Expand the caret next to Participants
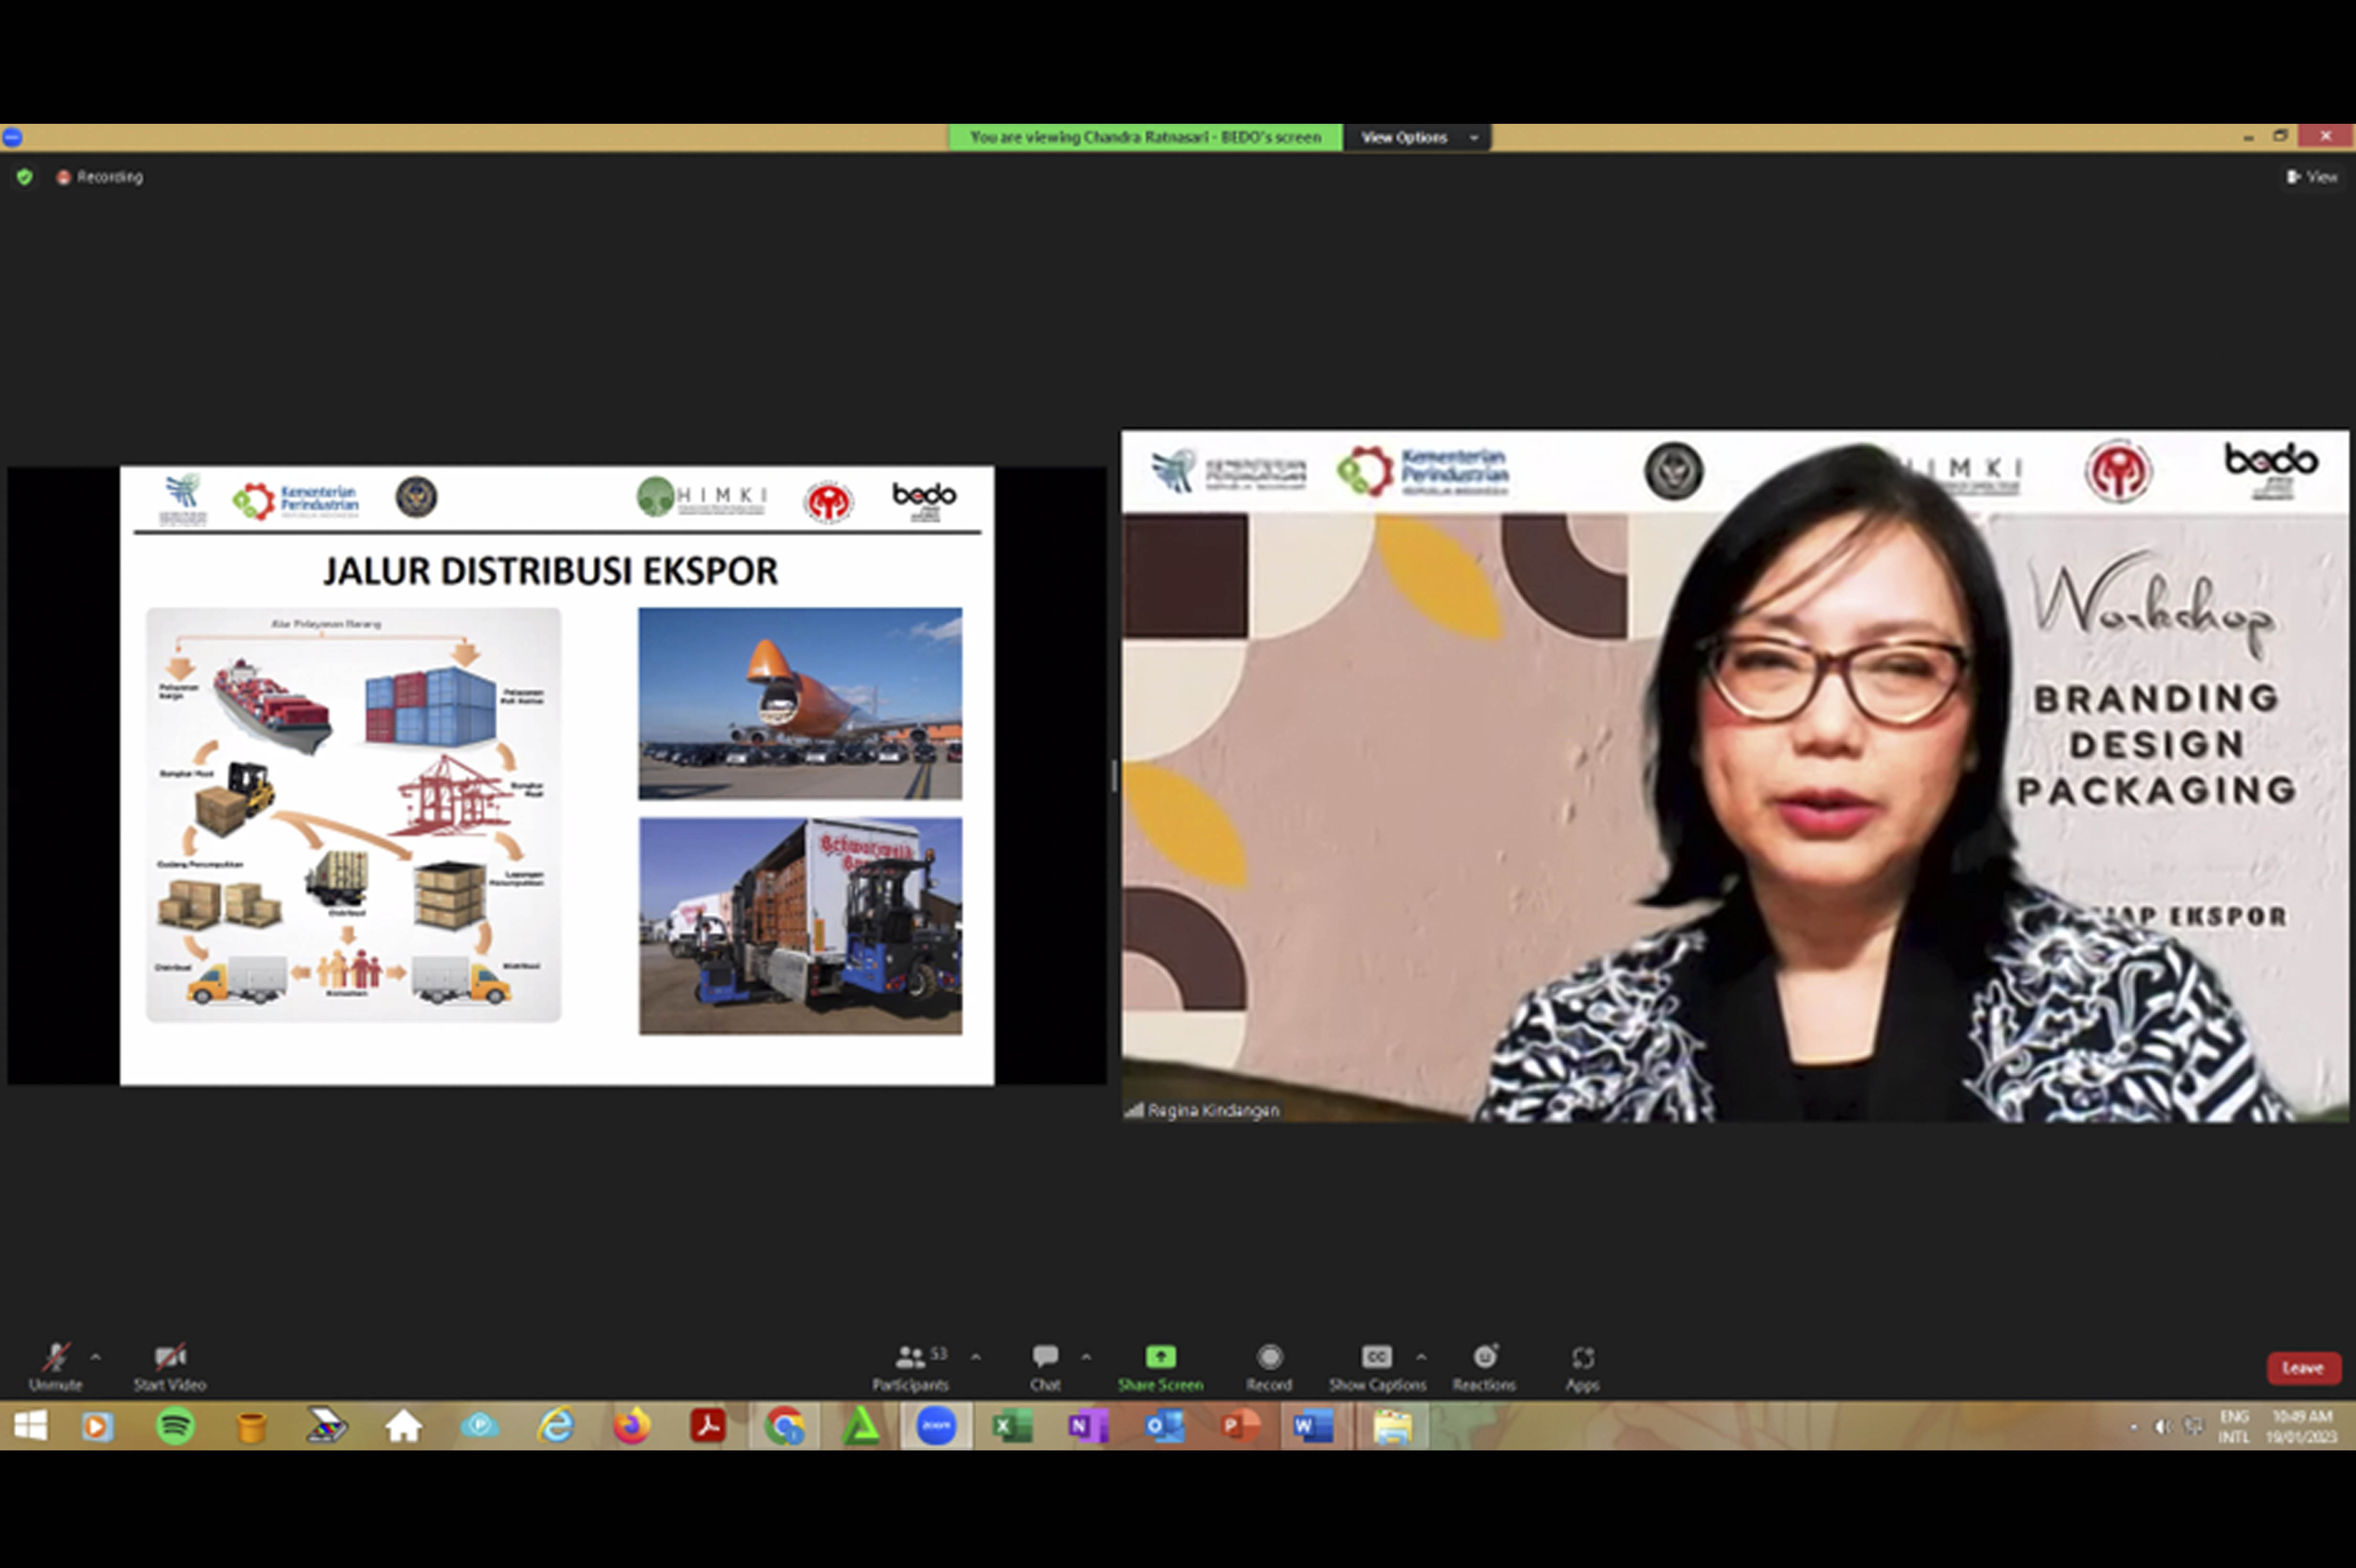The height and width of the screenshot is (1568, 2356). coord(976,1357)
